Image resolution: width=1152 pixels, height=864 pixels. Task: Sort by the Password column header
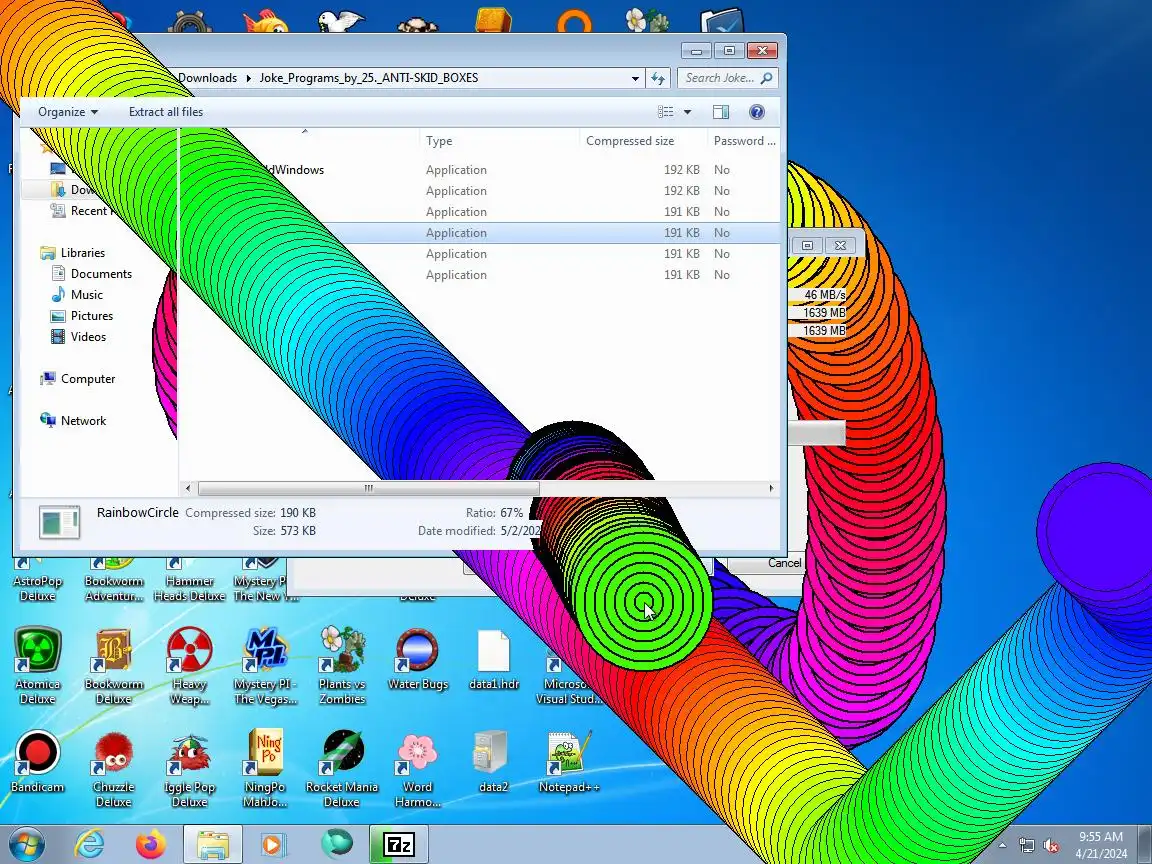[x=744, y=140]
